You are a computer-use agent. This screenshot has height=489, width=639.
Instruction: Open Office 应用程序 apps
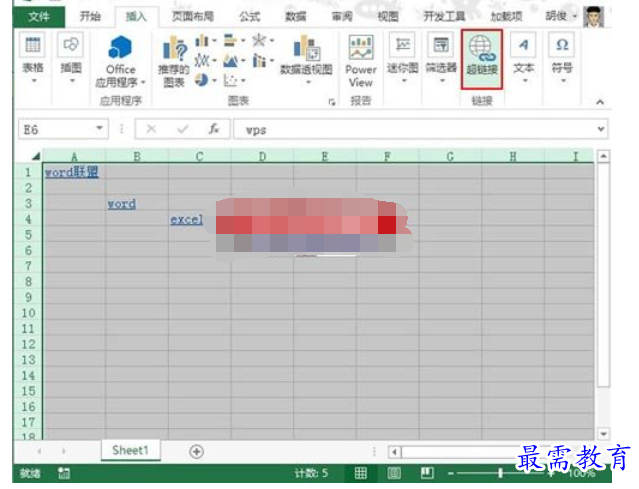click(120, 61)
